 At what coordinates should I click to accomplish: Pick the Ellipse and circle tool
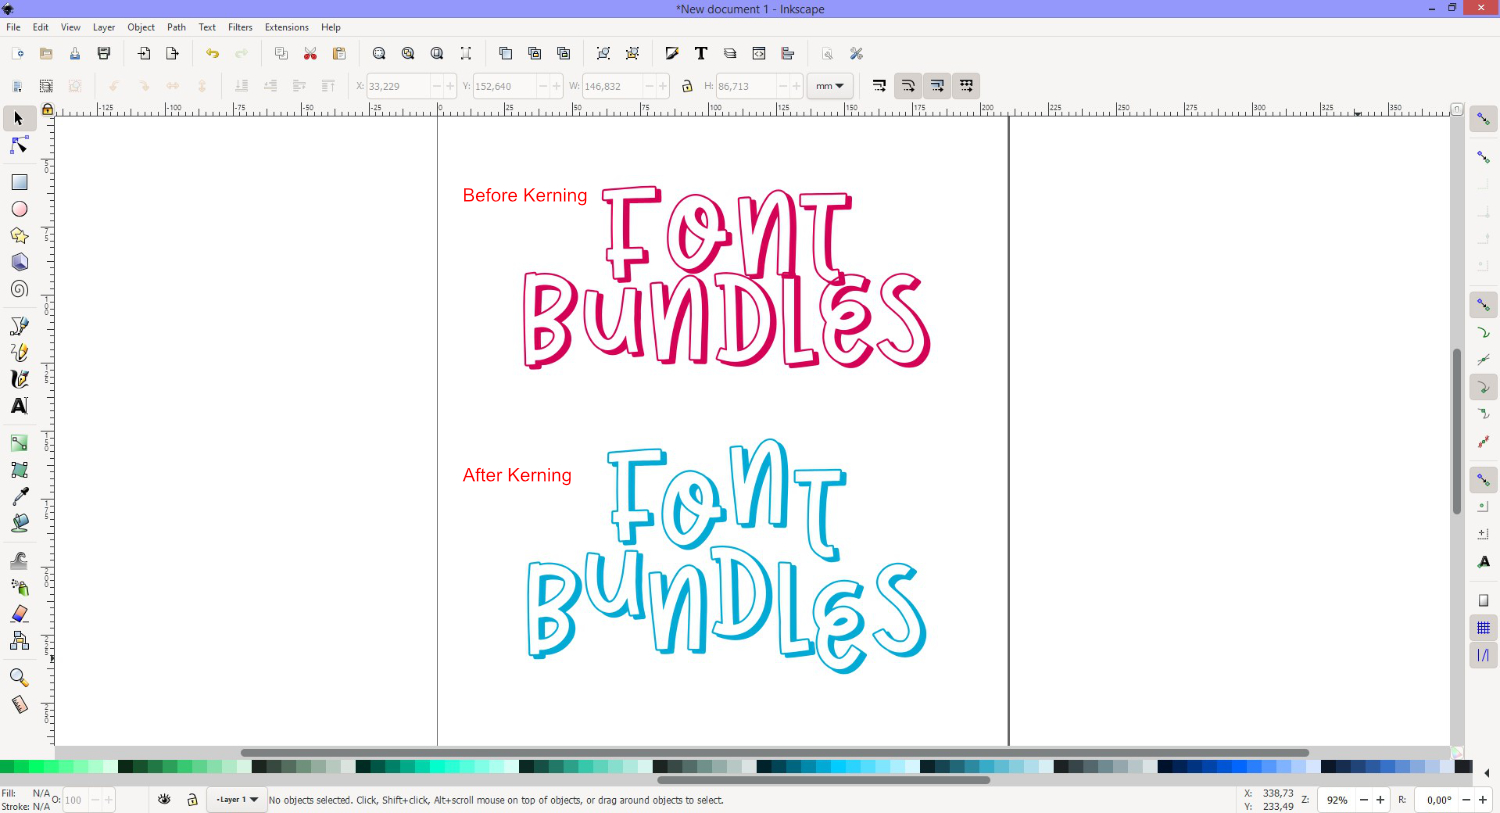pos(19,209)
